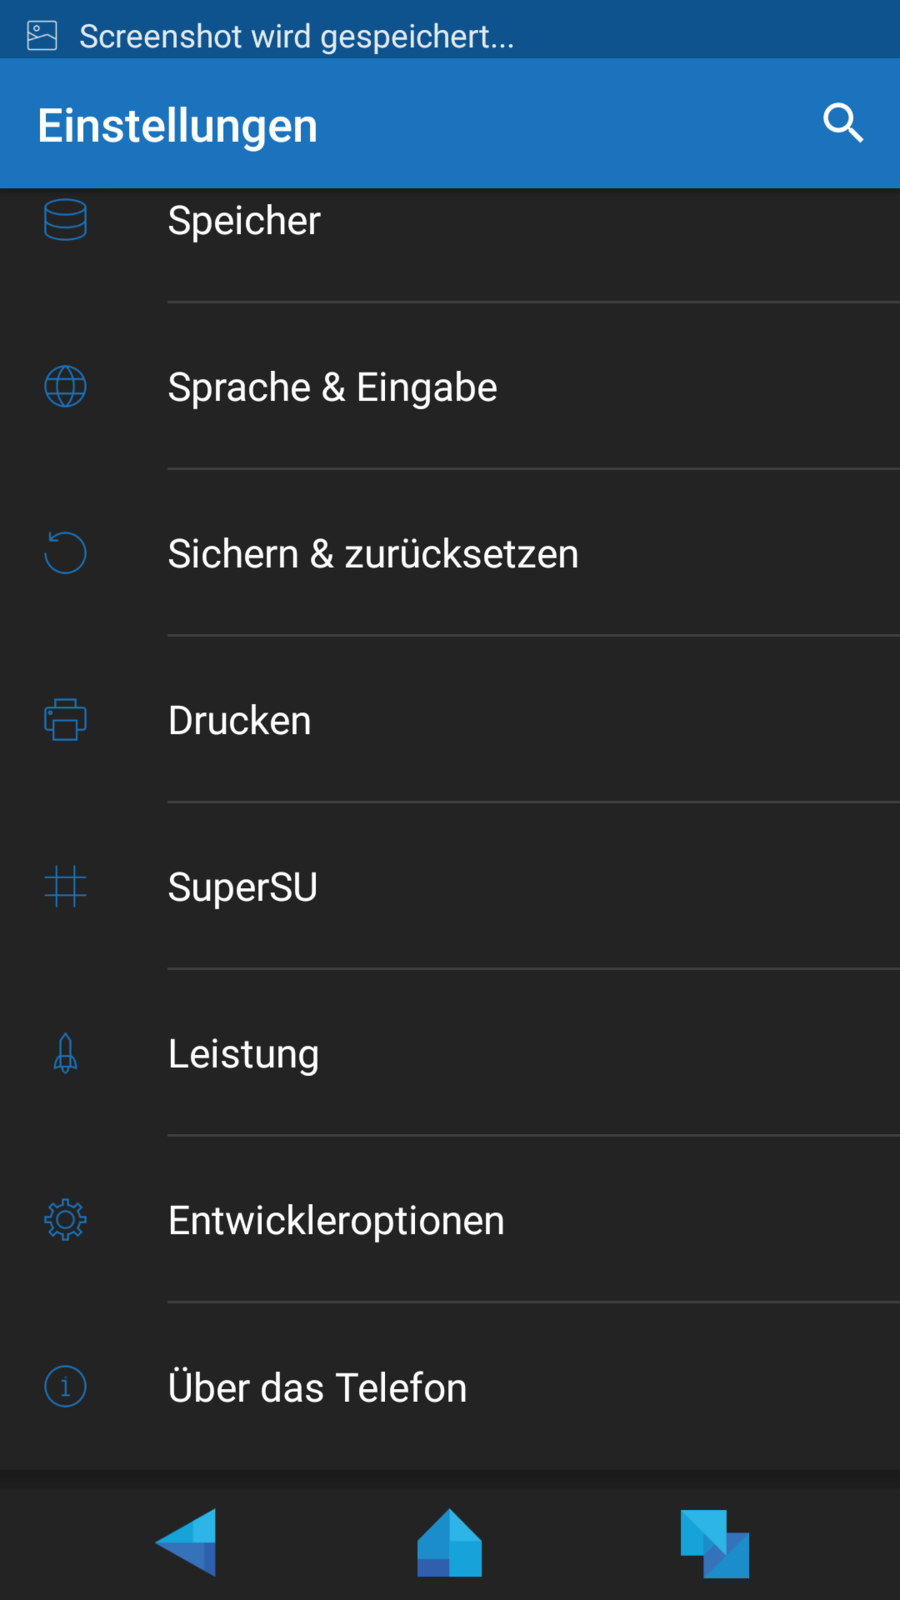Tap the gear developer options icon
Screen dimensions: 900x1600
pyautogui.click(x=65, y=1220)
